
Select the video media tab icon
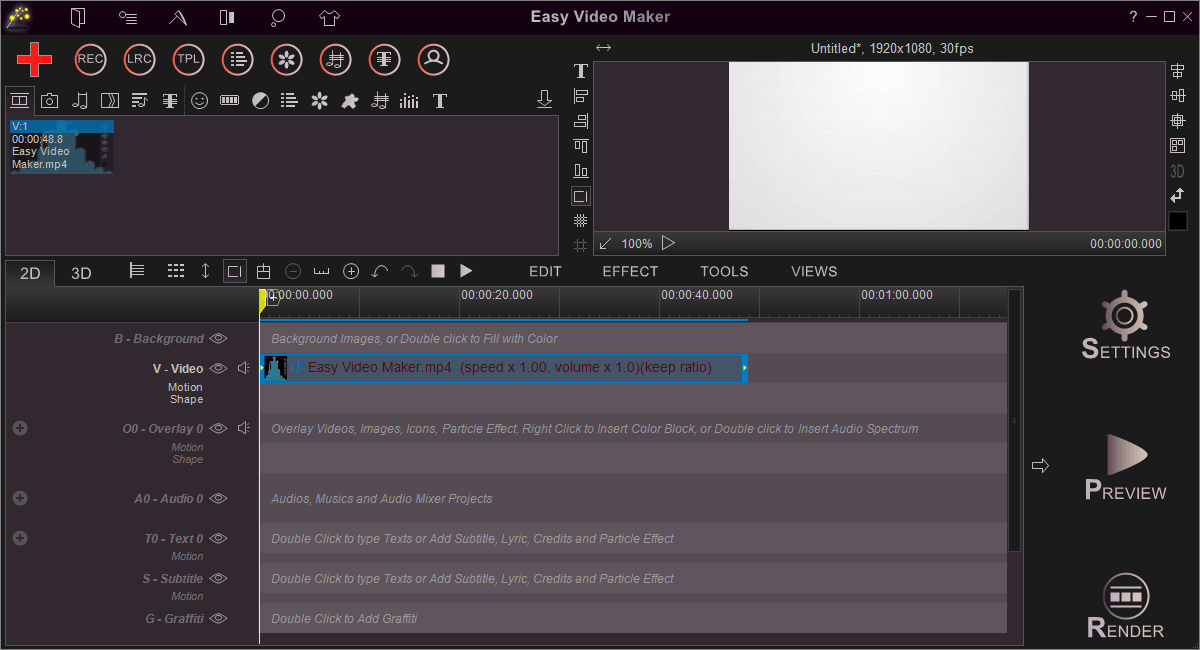[19, 100]
